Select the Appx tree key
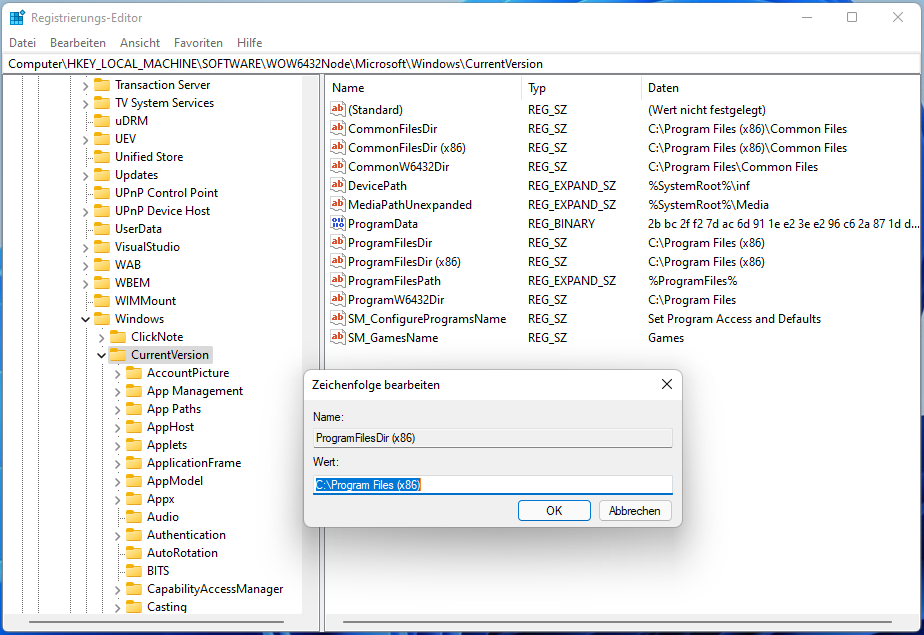 pyautogui.click(x=160, y=499)
